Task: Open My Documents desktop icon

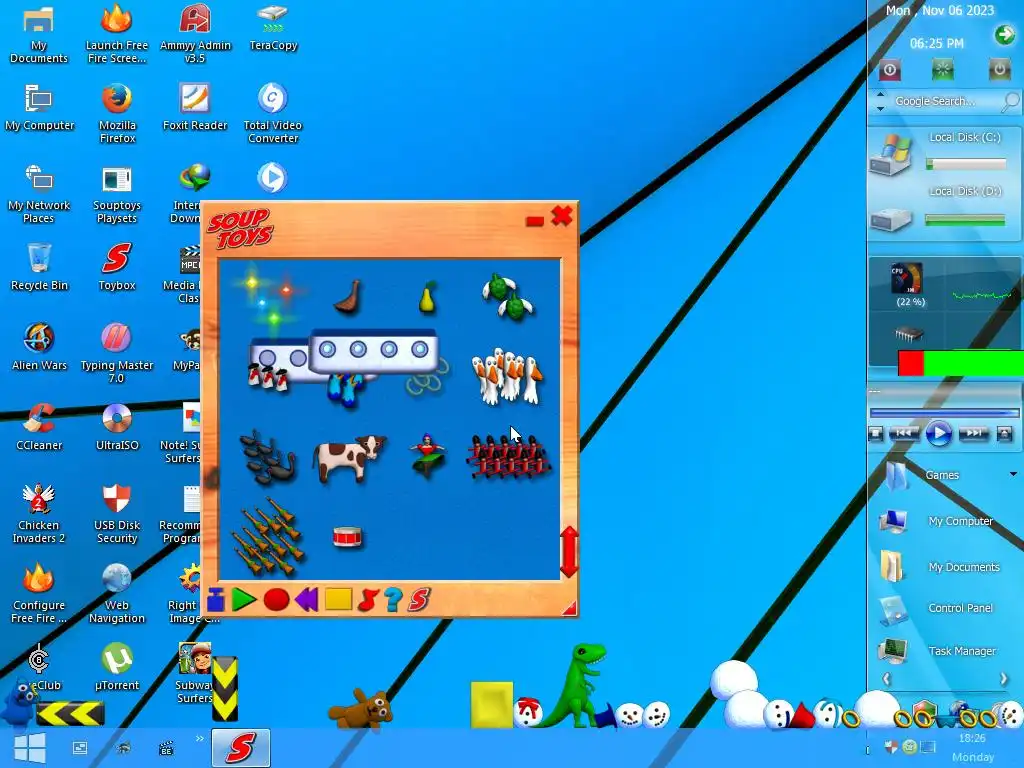Action: [x=39, y=34]
